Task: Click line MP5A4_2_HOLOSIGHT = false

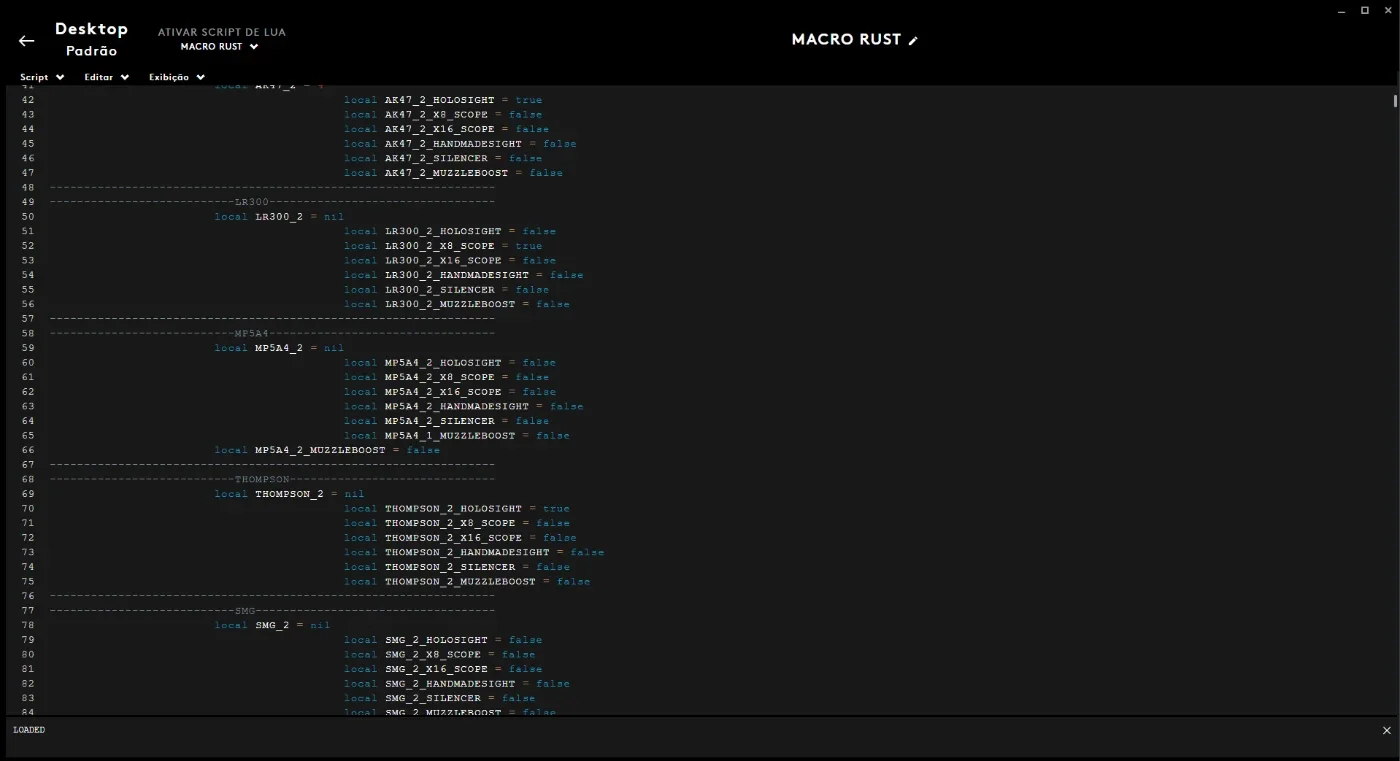Action: [x=450, y=363]
